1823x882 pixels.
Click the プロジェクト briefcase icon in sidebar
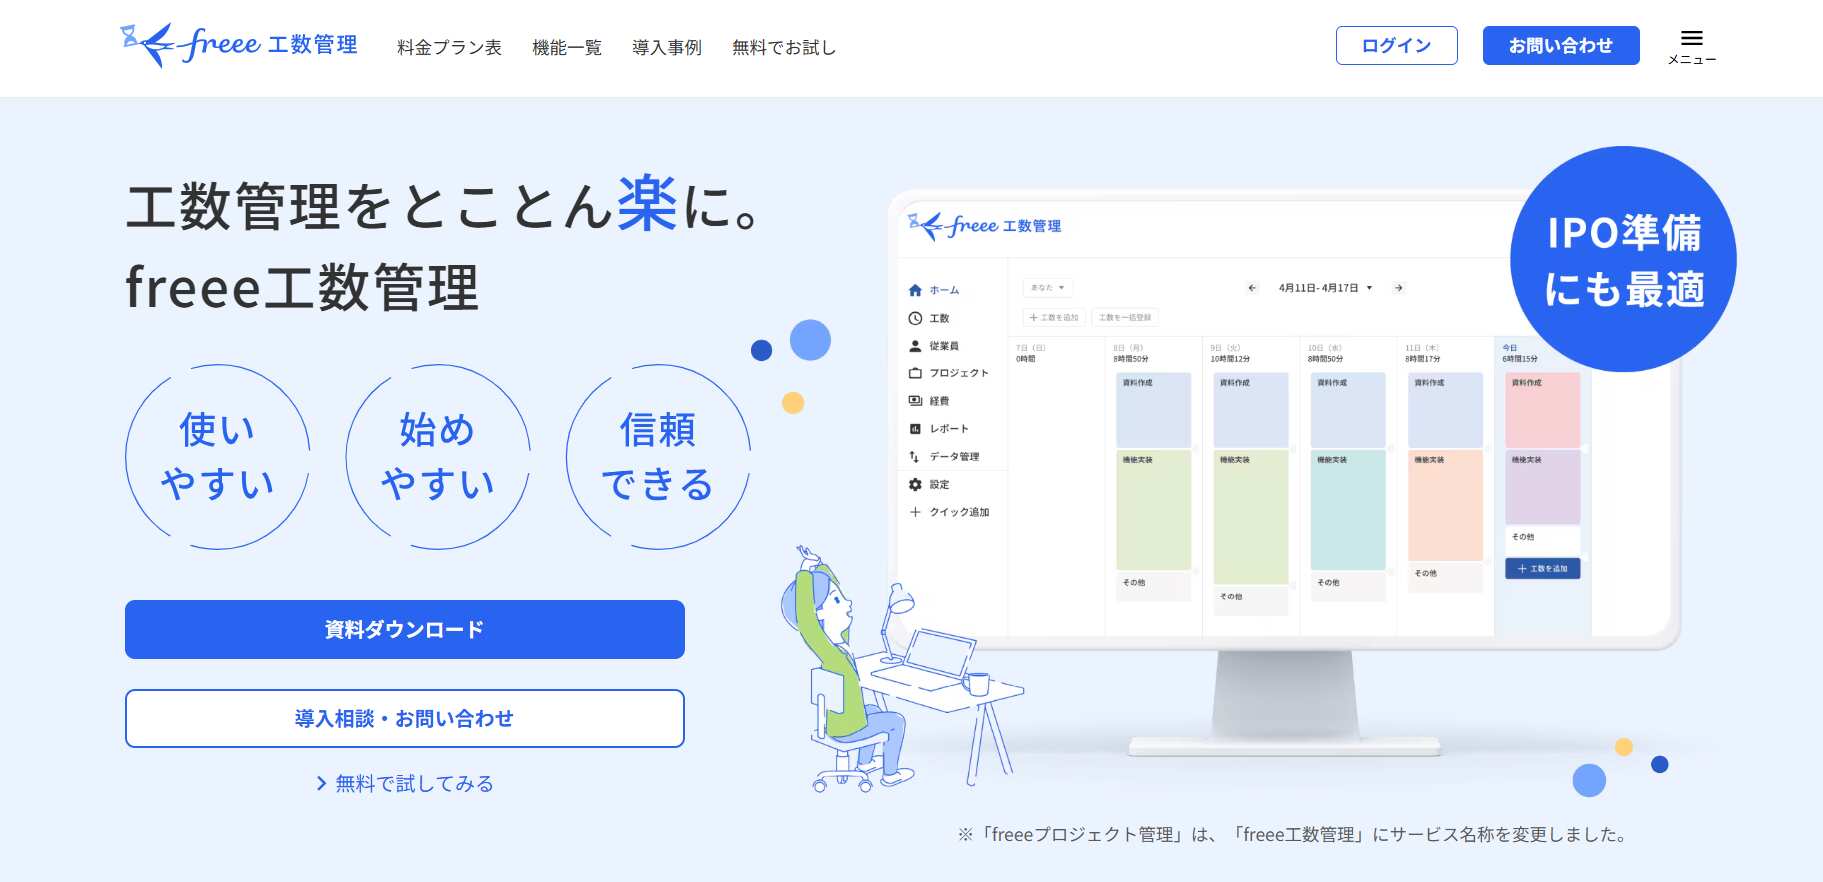click(915, 373)
